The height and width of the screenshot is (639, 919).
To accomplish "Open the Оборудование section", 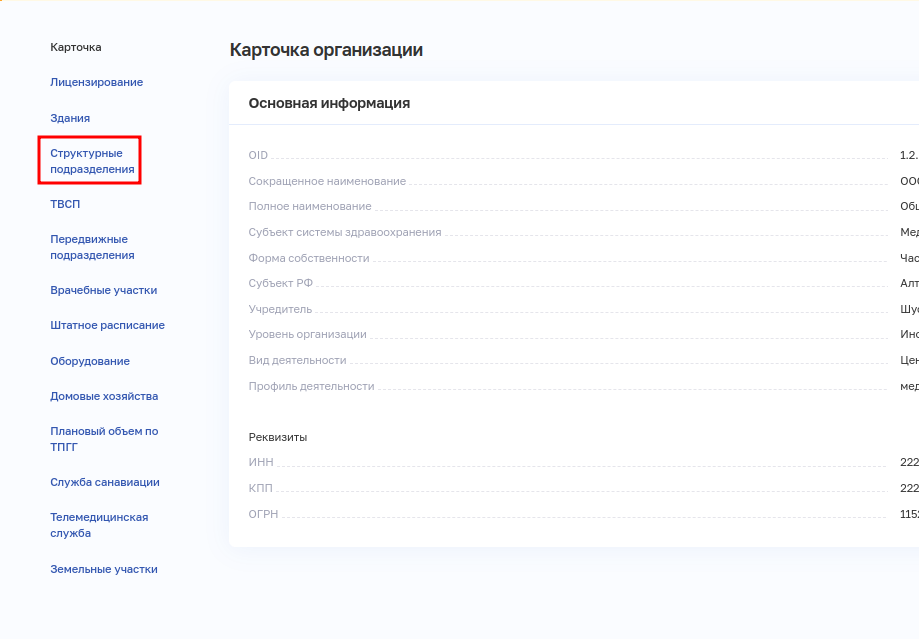I will 90,362.
